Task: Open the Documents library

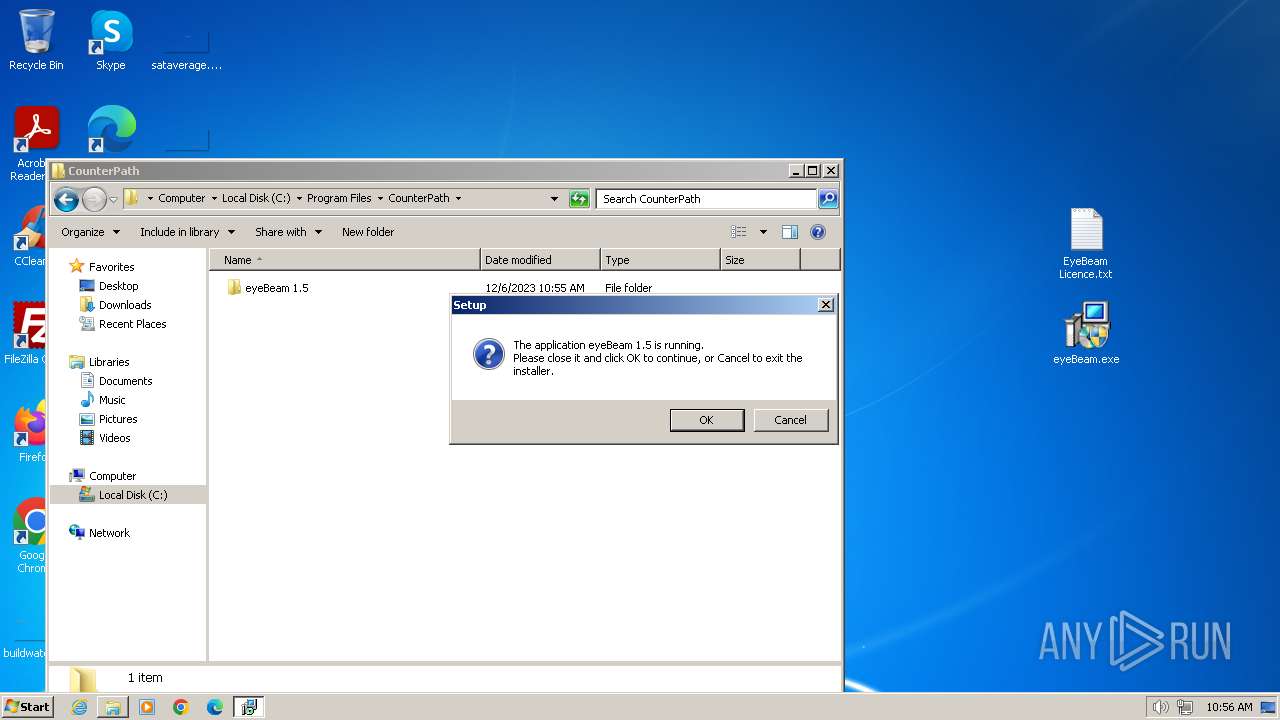Action: 116,381
